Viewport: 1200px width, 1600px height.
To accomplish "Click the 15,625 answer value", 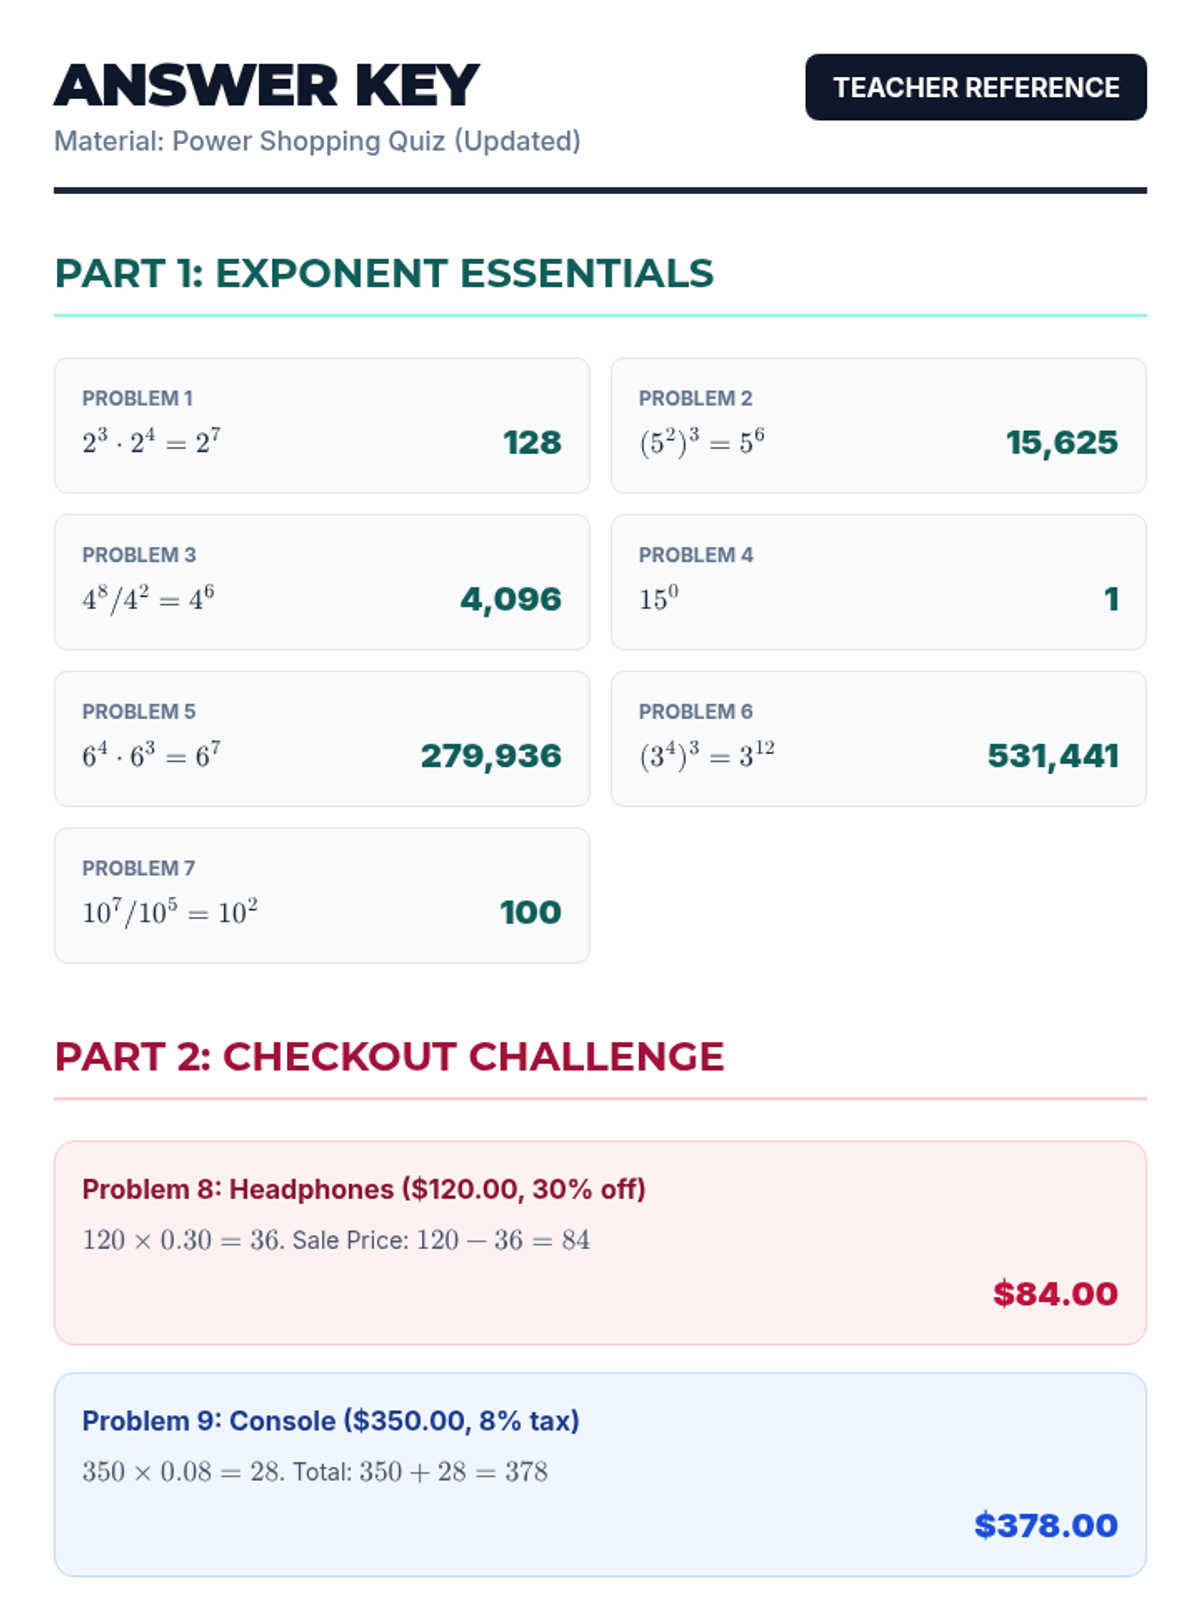I will click(x=1061, y=442).
